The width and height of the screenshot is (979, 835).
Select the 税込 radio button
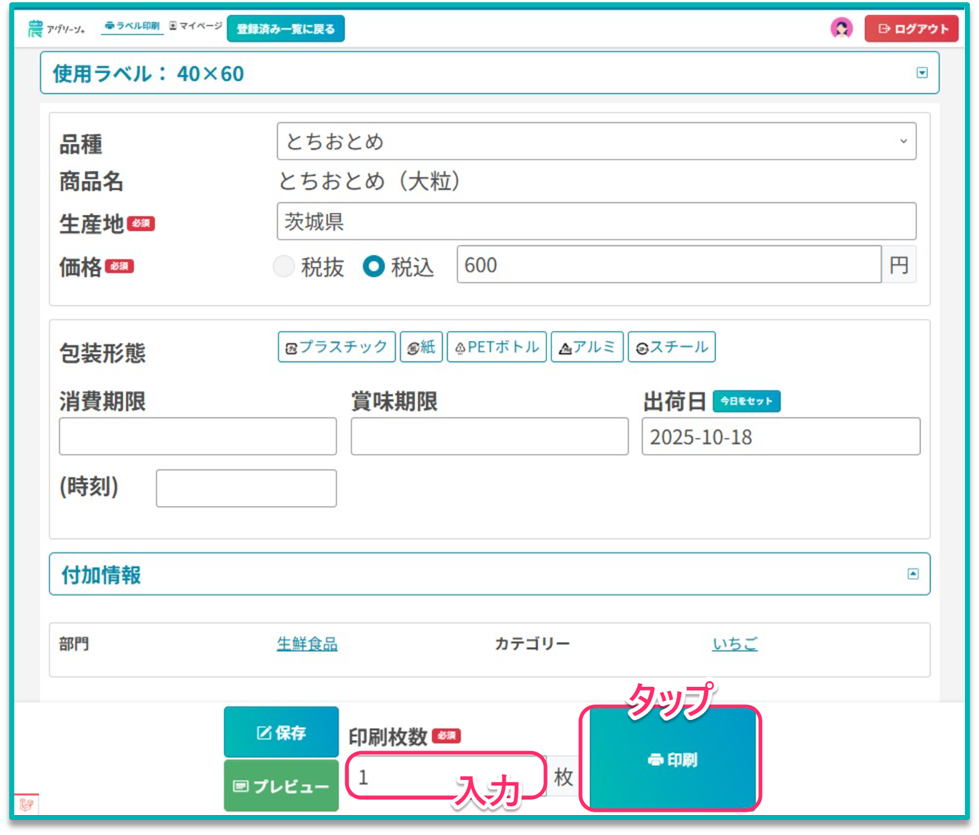[x=374, y=267]
